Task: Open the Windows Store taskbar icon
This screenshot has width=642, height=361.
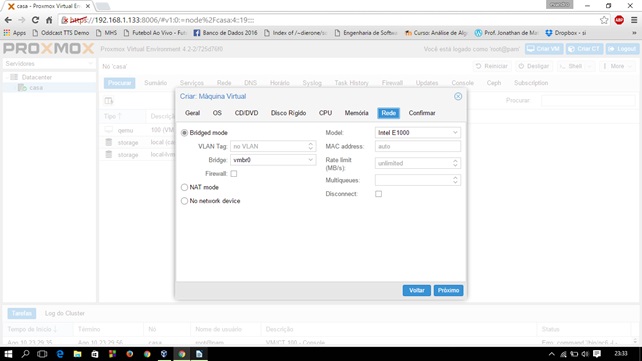Action: point(95,354)
